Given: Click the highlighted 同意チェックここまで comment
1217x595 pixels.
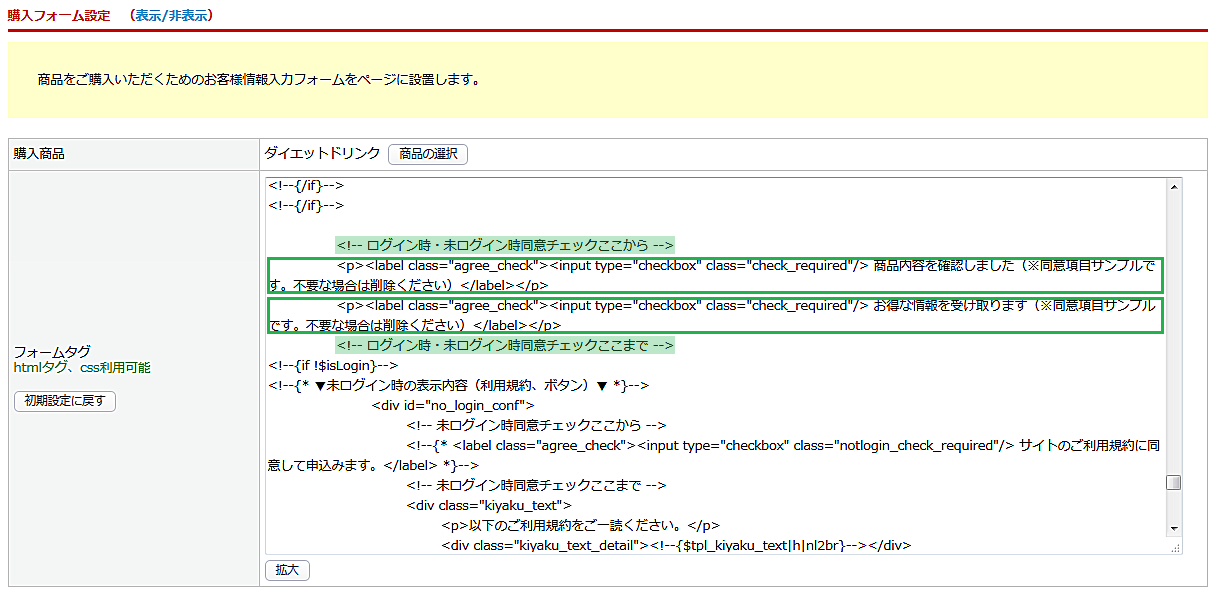Looking at the screenshot, I should [505, 345].
